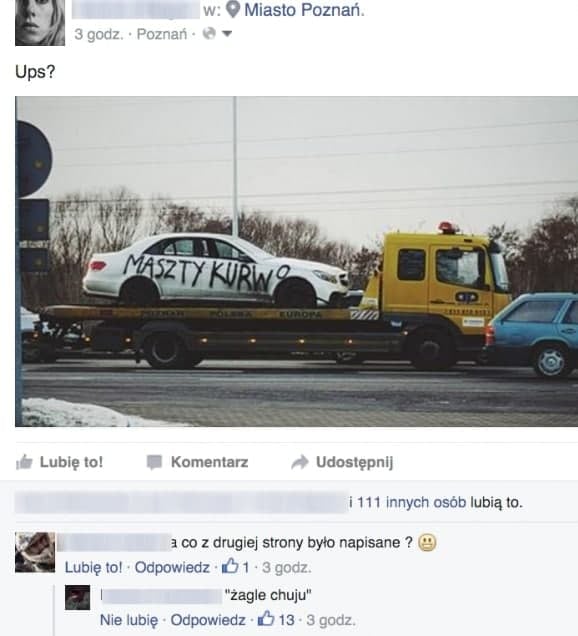Click the first commenter's avatar
This screenshot has width=578, height=636.
click(35, 552)
